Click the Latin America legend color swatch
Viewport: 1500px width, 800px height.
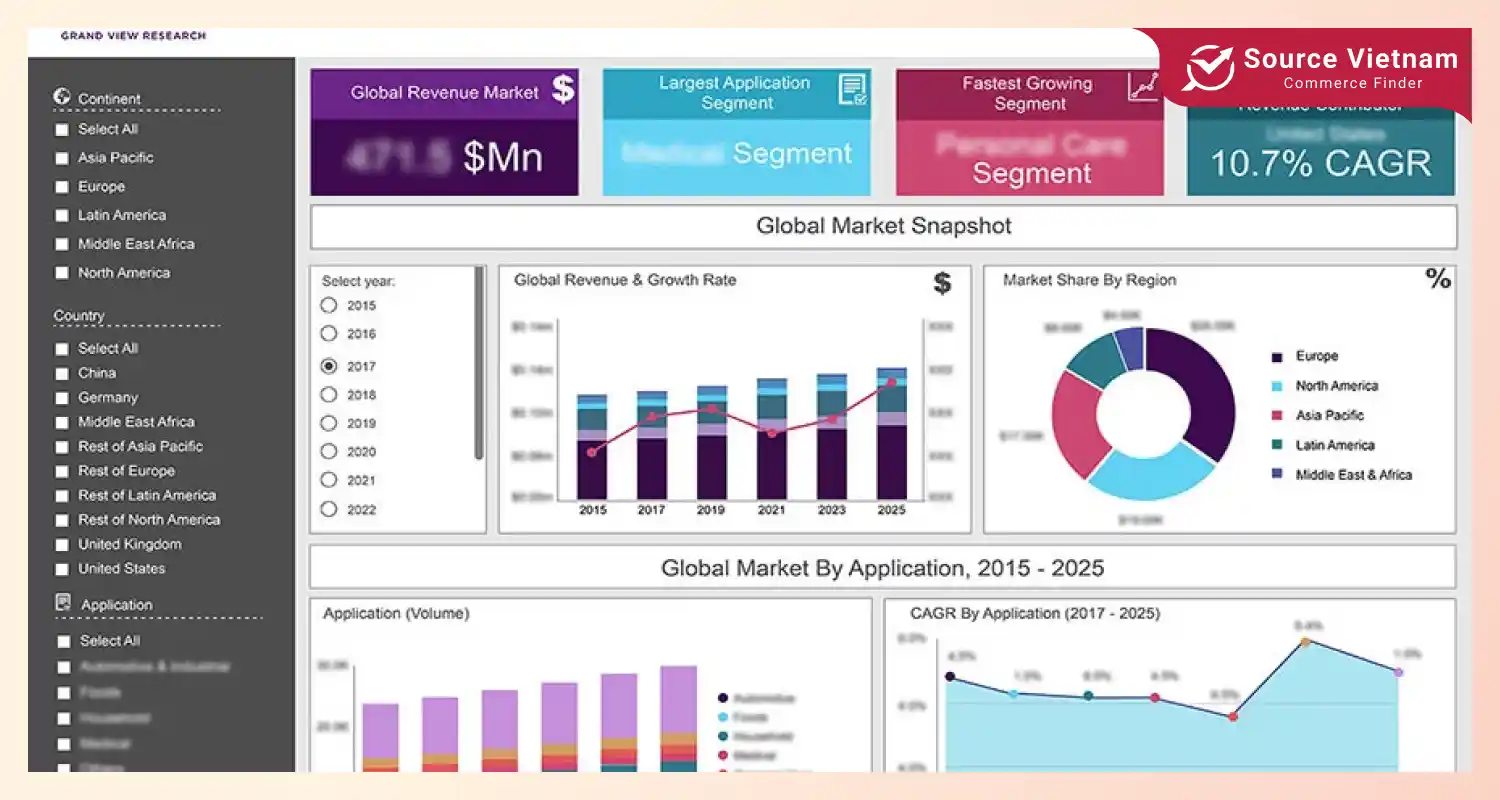click(1277, 445)
